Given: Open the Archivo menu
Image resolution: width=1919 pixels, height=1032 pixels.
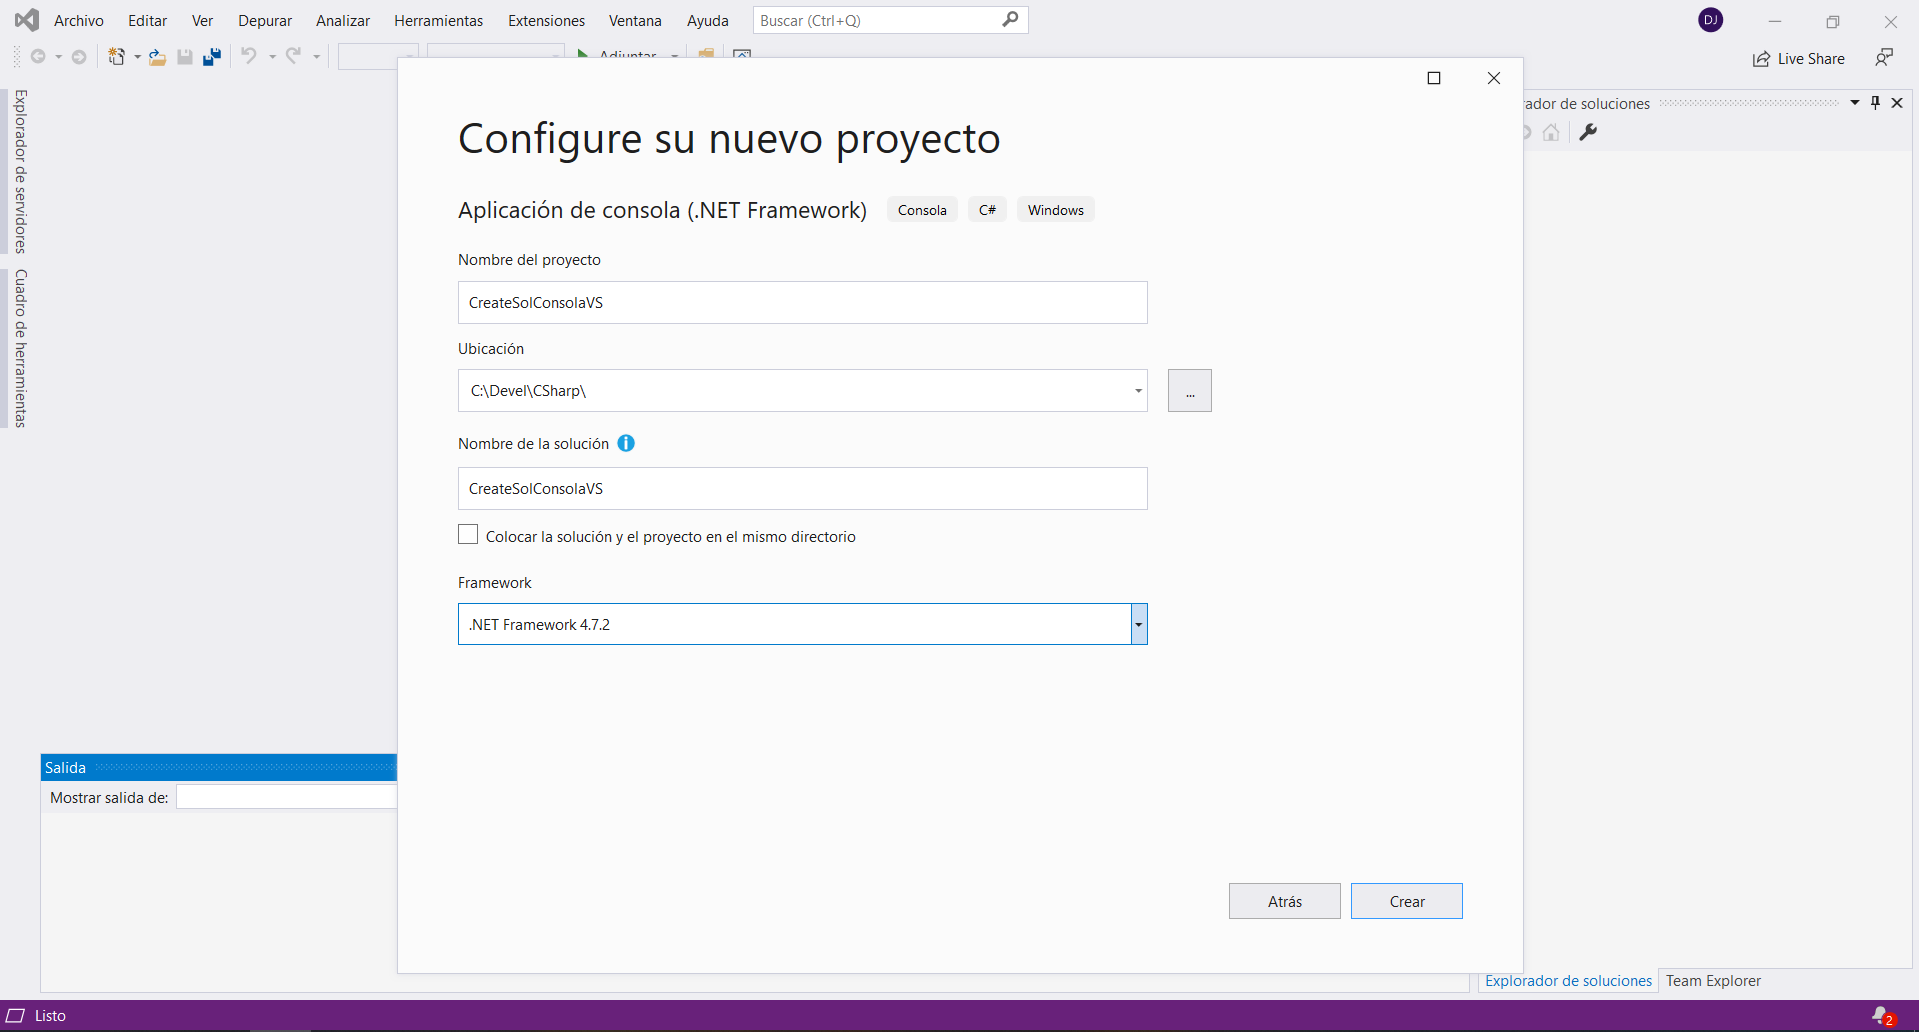Looking at the screenshot, I should coord(79,20).
